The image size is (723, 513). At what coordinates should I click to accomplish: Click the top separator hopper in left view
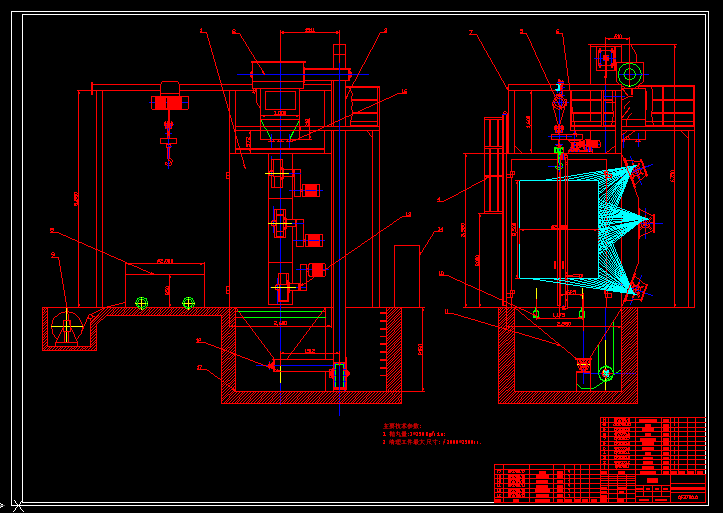point(281,100)
